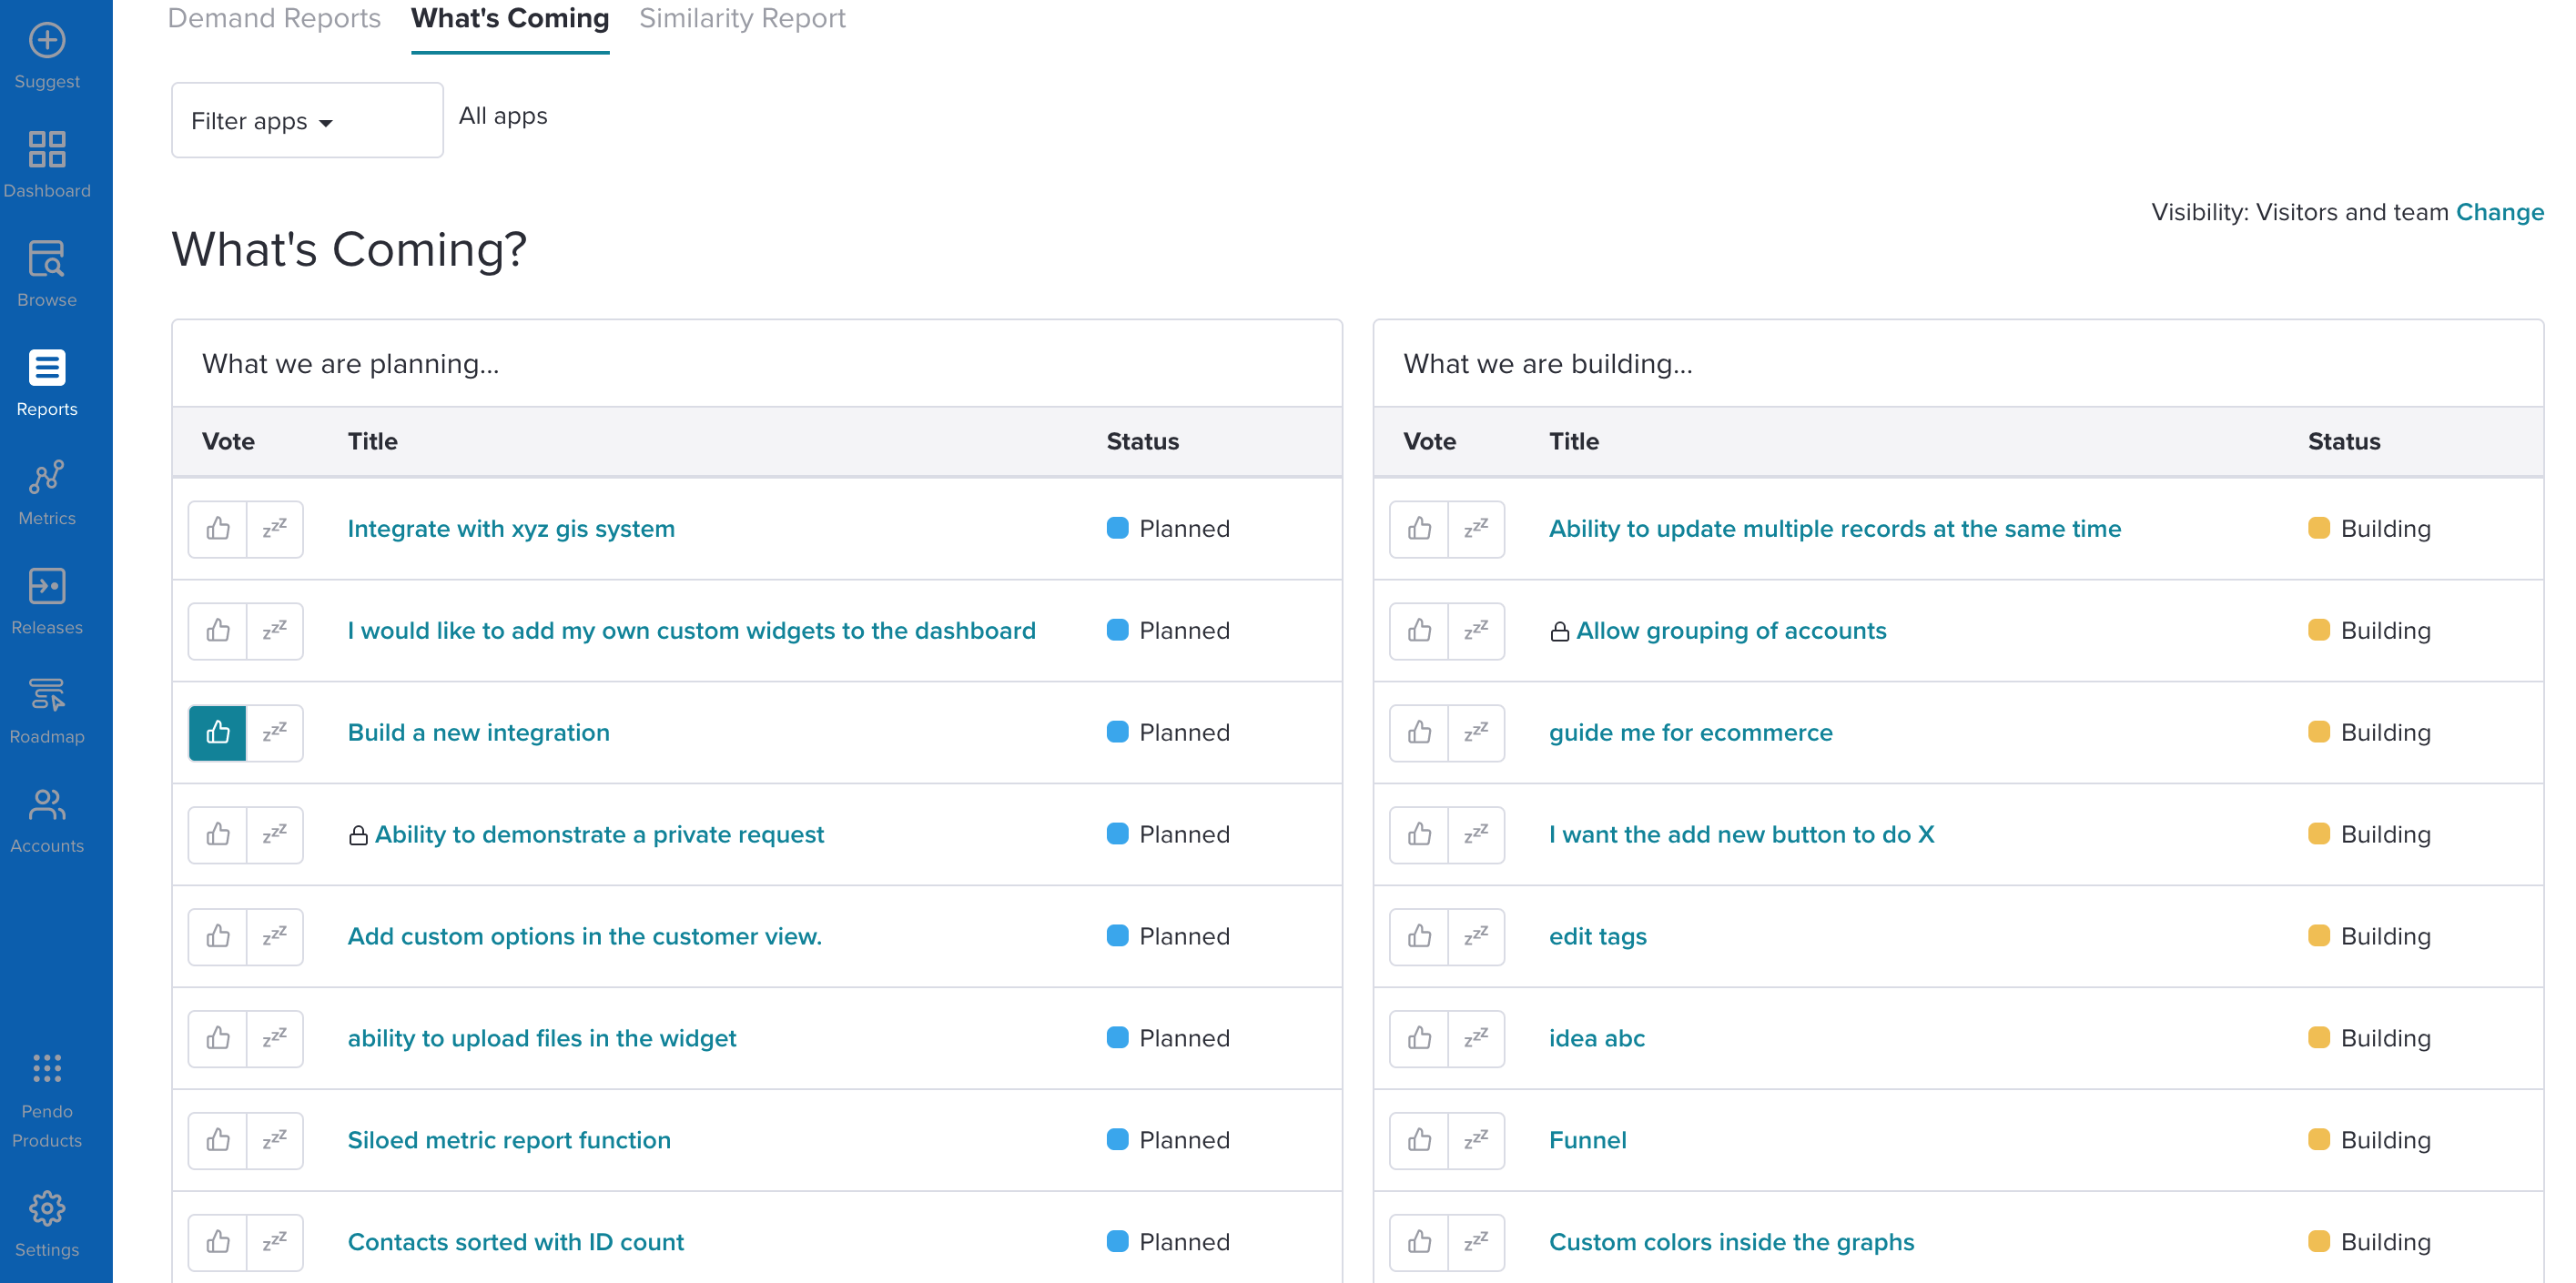
Task: Snooze 'I want the add new button to do X'
Action: (1476, 835)
